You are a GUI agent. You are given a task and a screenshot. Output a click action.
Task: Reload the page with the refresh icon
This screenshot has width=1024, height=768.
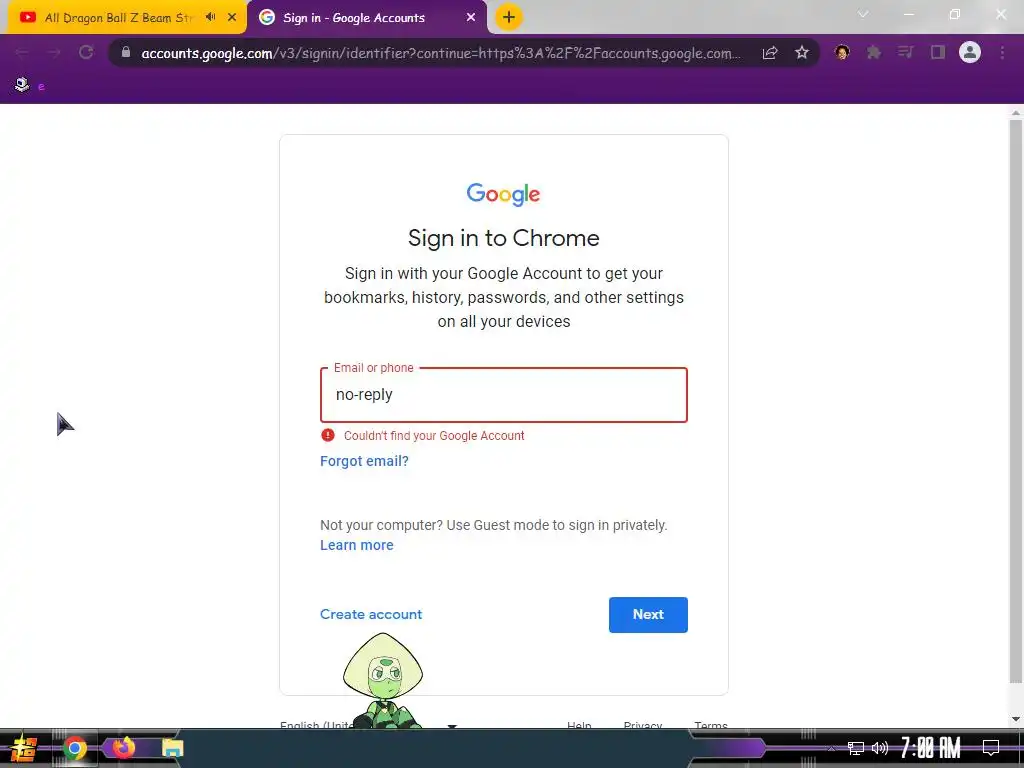(x=86, y=52)
